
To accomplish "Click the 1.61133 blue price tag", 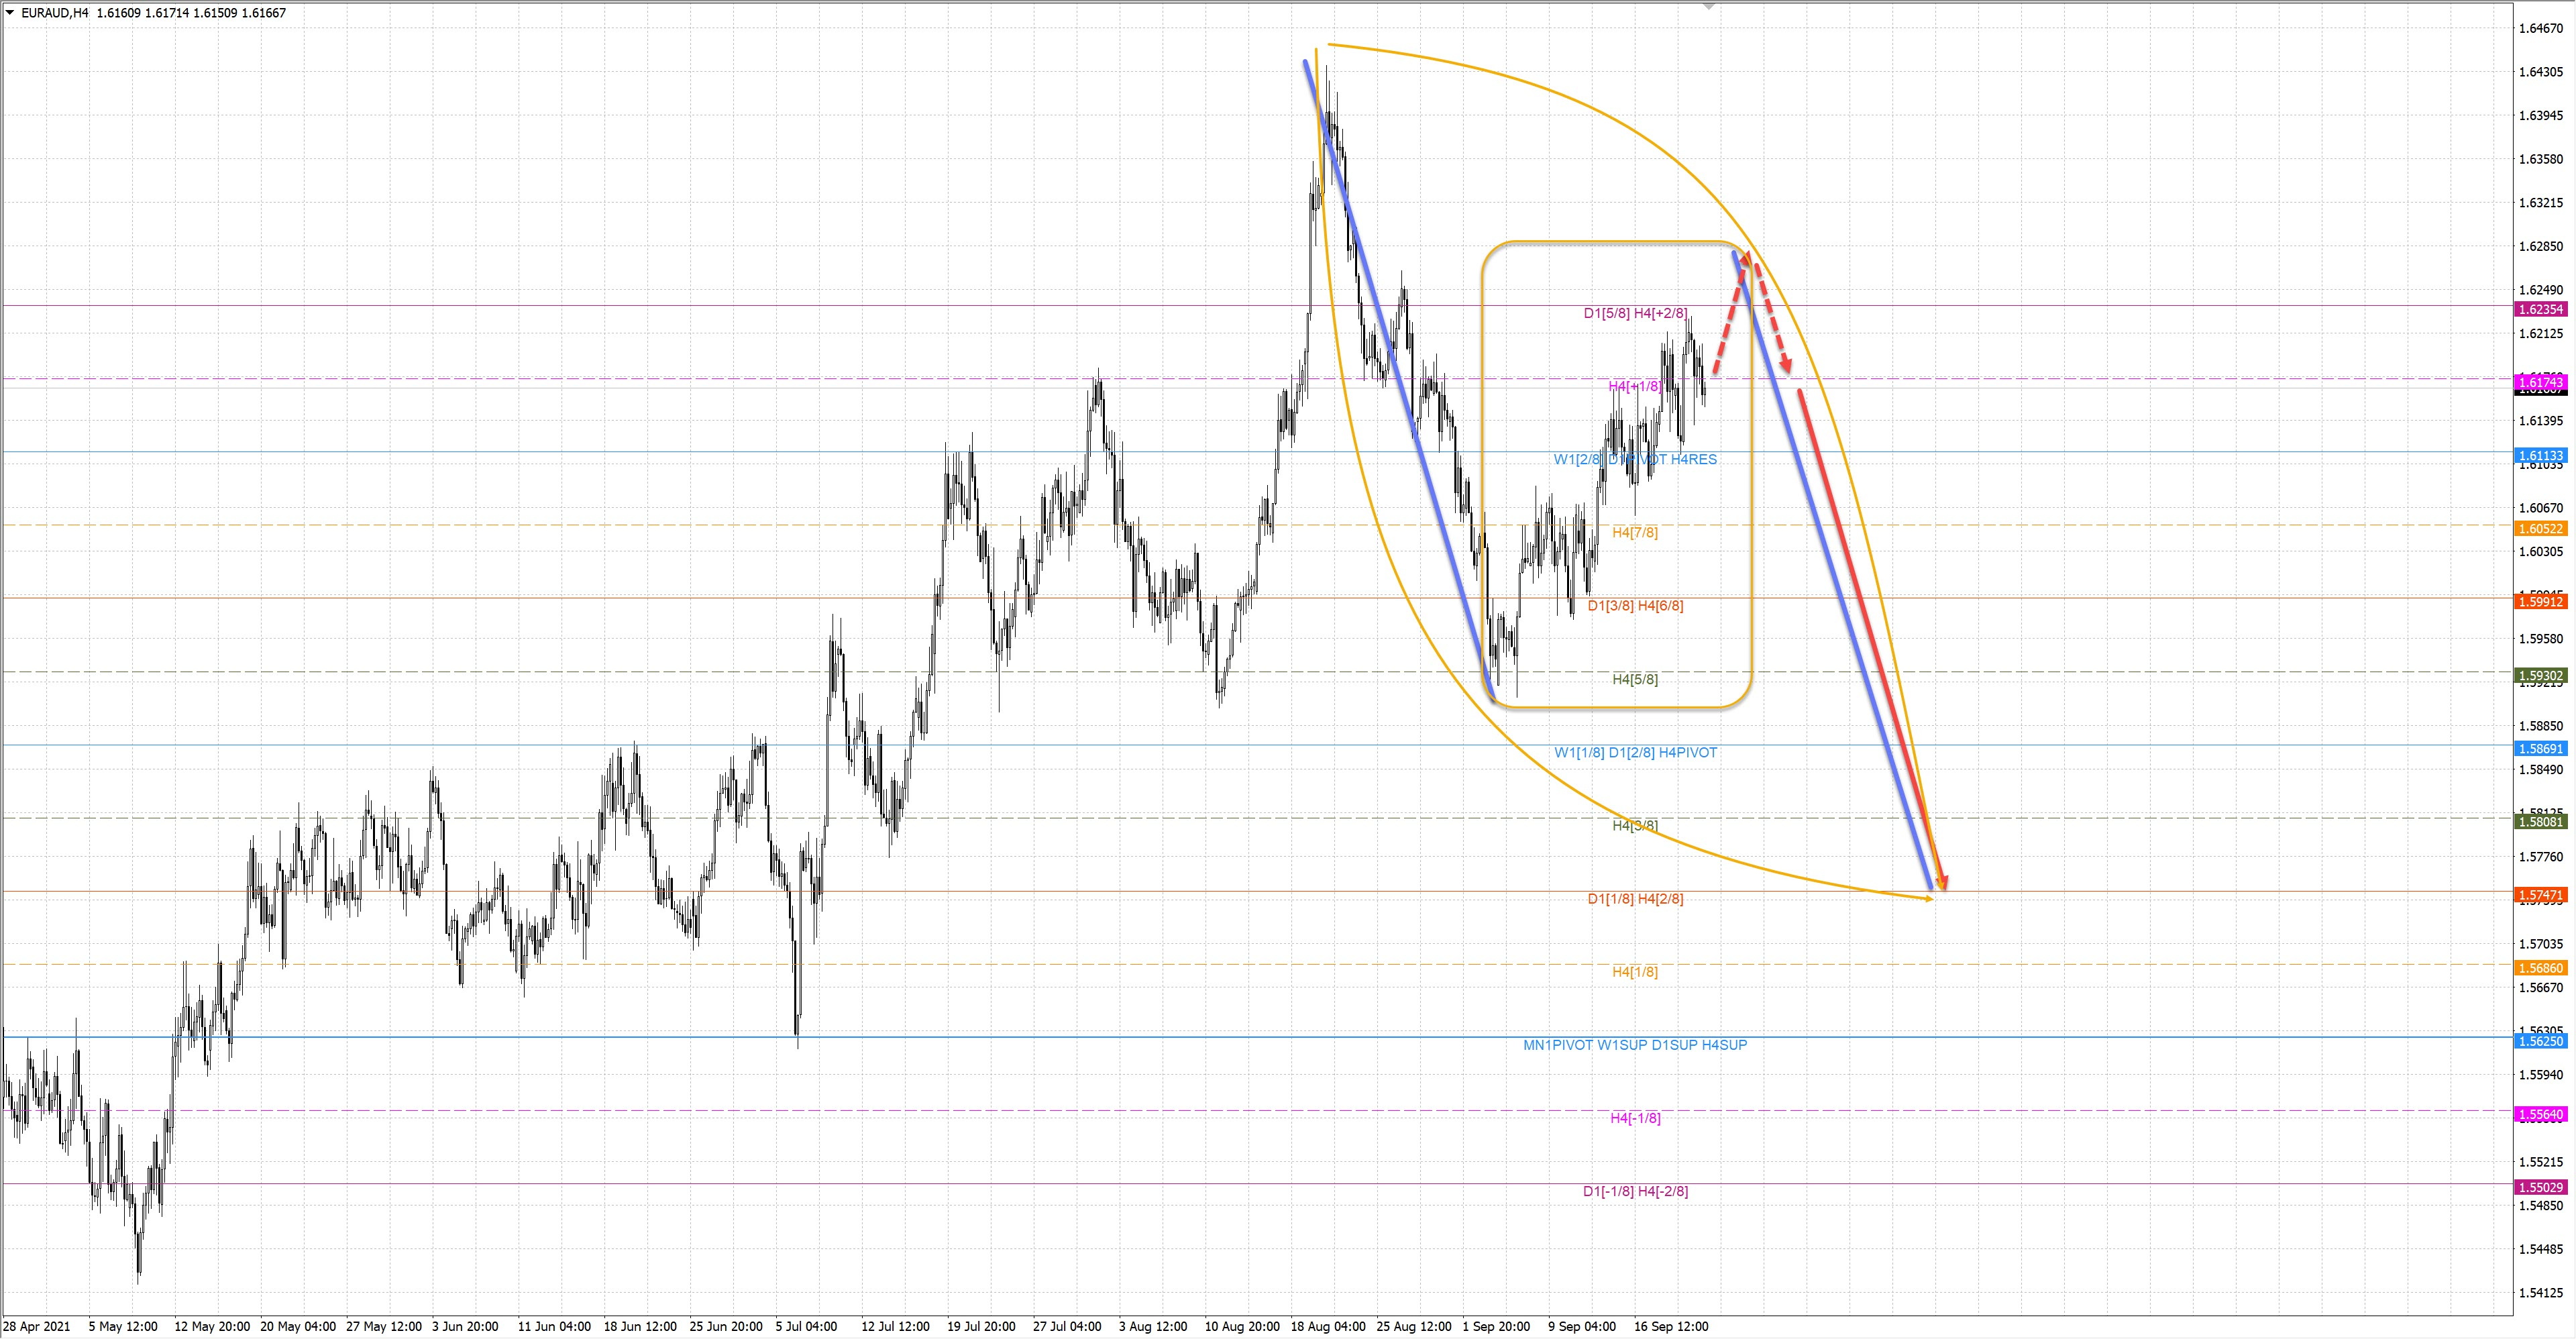I will [2541, 455].
